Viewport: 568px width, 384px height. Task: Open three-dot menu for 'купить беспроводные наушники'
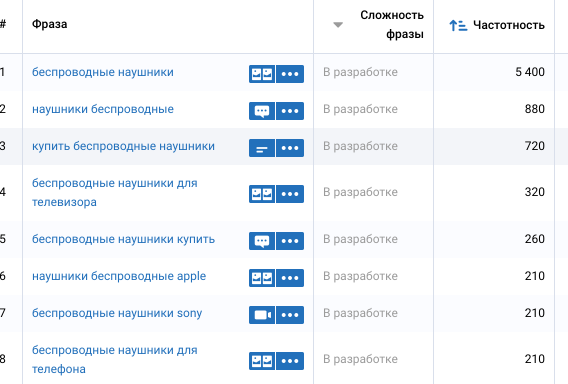point(290,148)
